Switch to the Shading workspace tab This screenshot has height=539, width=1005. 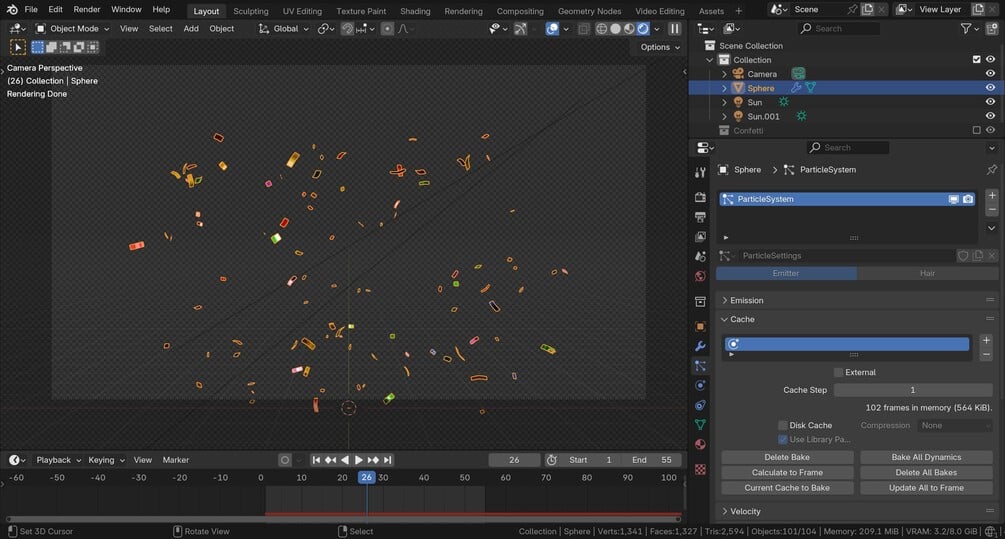(x=415, y=11)
